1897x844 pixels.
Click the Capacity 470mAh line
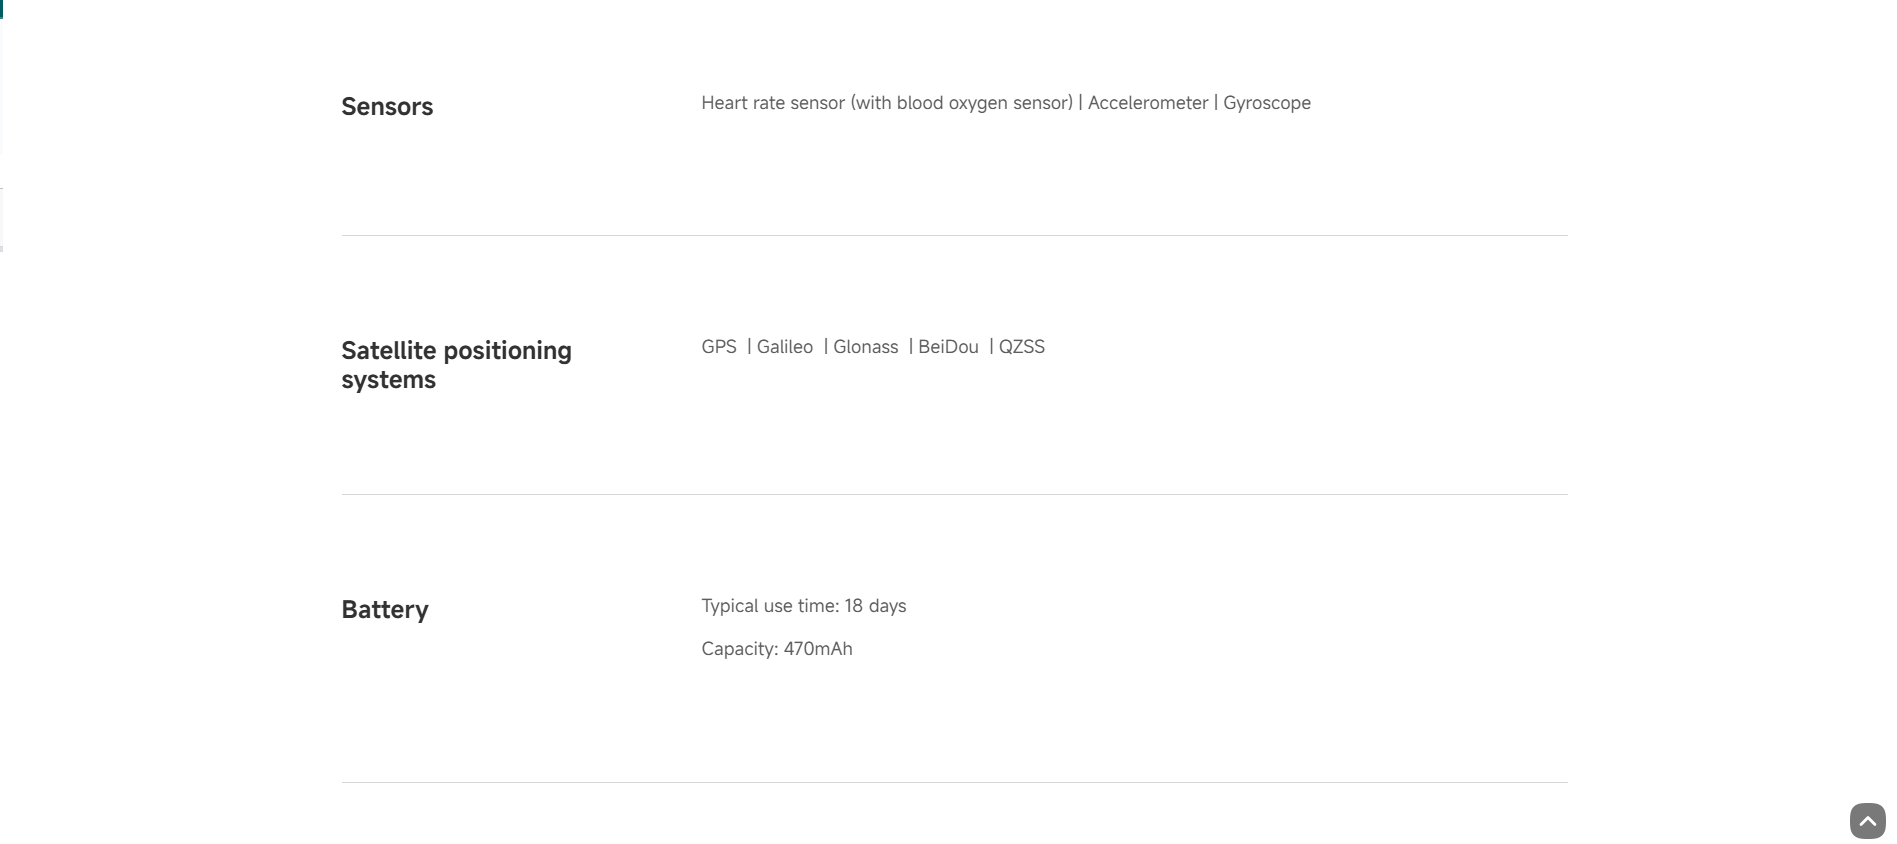click(777, 649)
